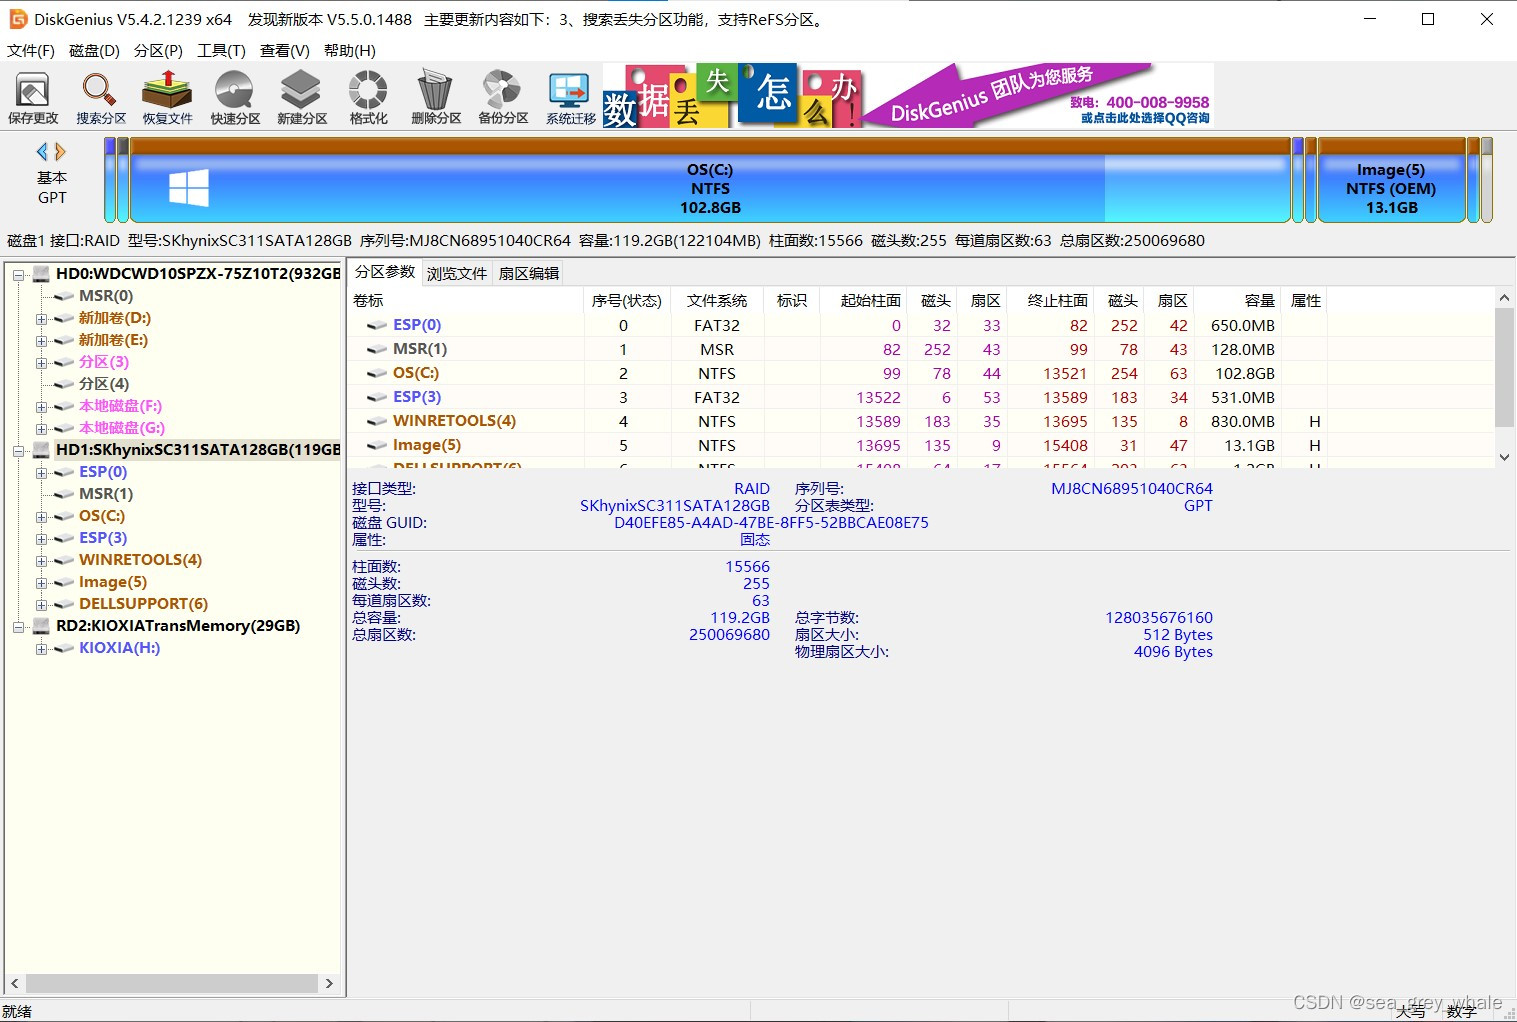
Task: Click the partition table scroll-up arrow
Action: [x=1504, y=298]
